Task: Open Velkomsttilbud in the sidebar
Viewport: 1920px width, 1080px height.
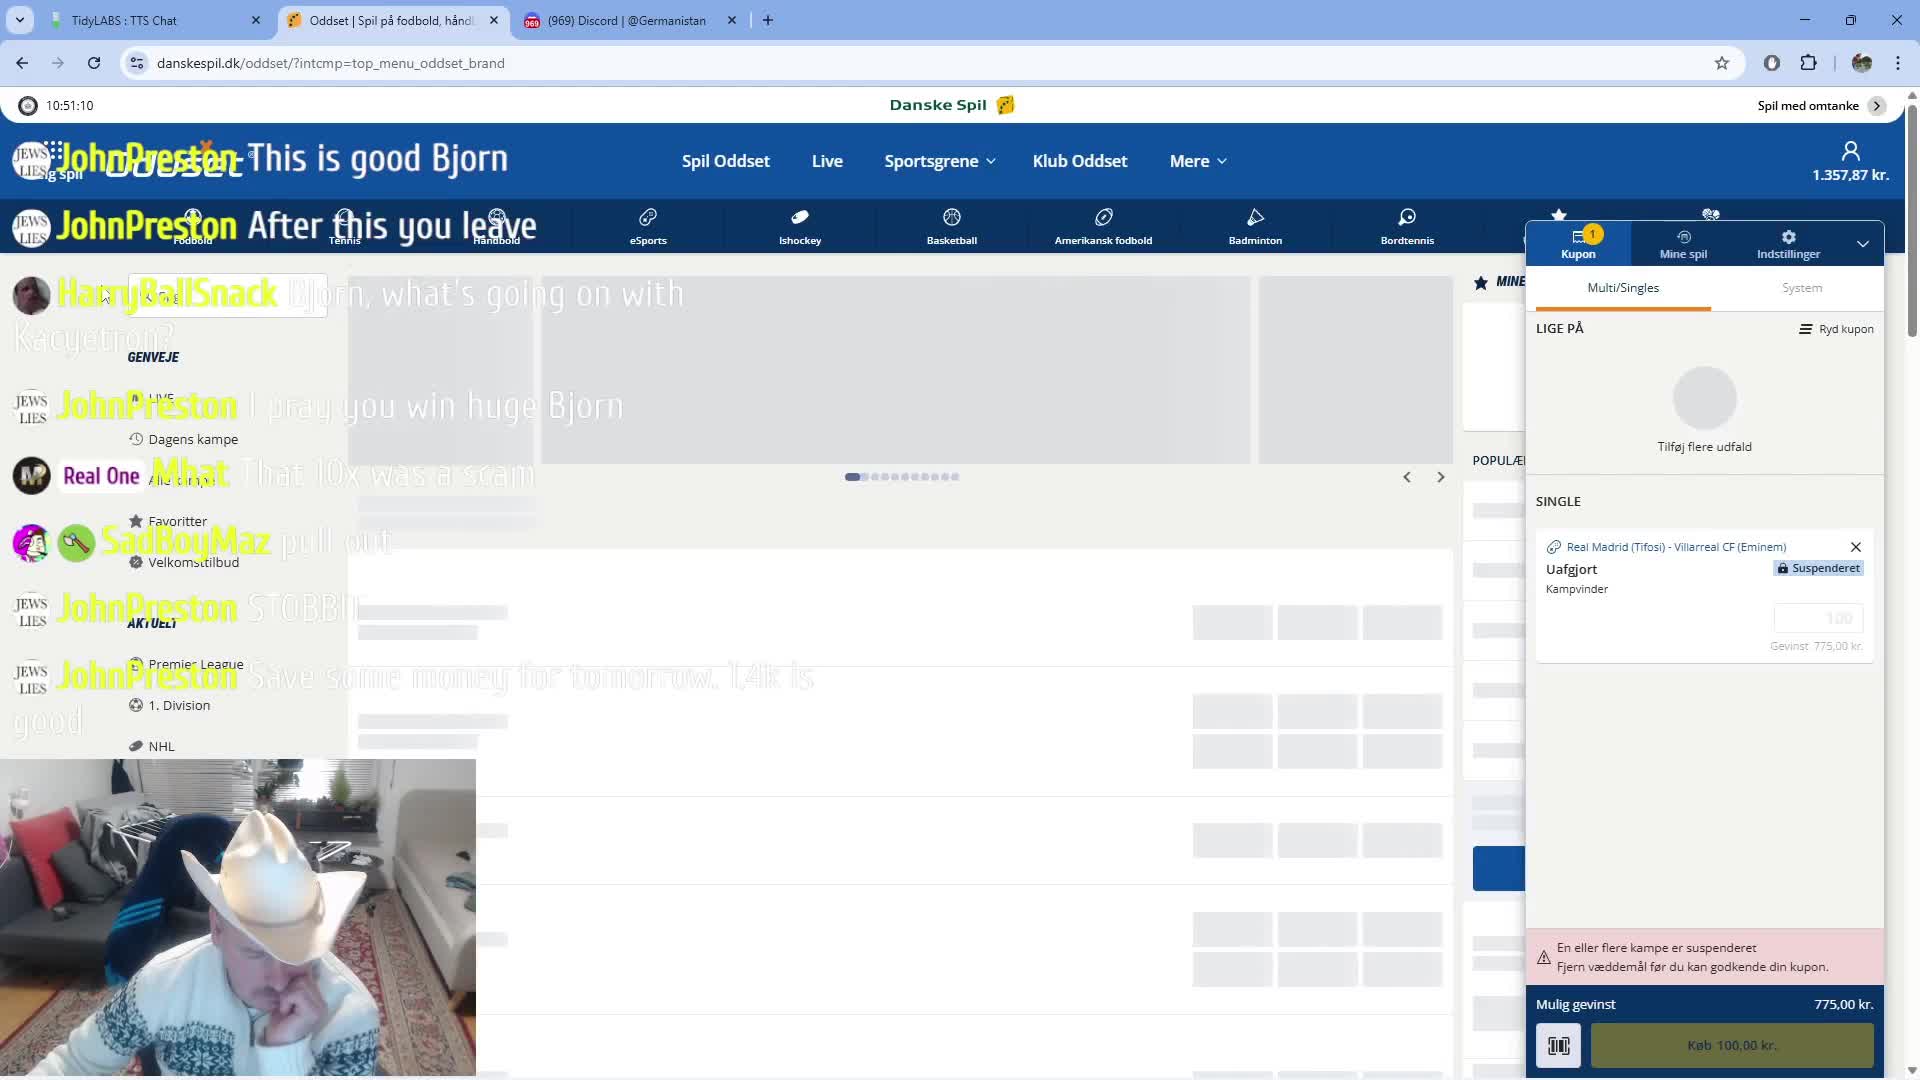Action: point(184,562)
